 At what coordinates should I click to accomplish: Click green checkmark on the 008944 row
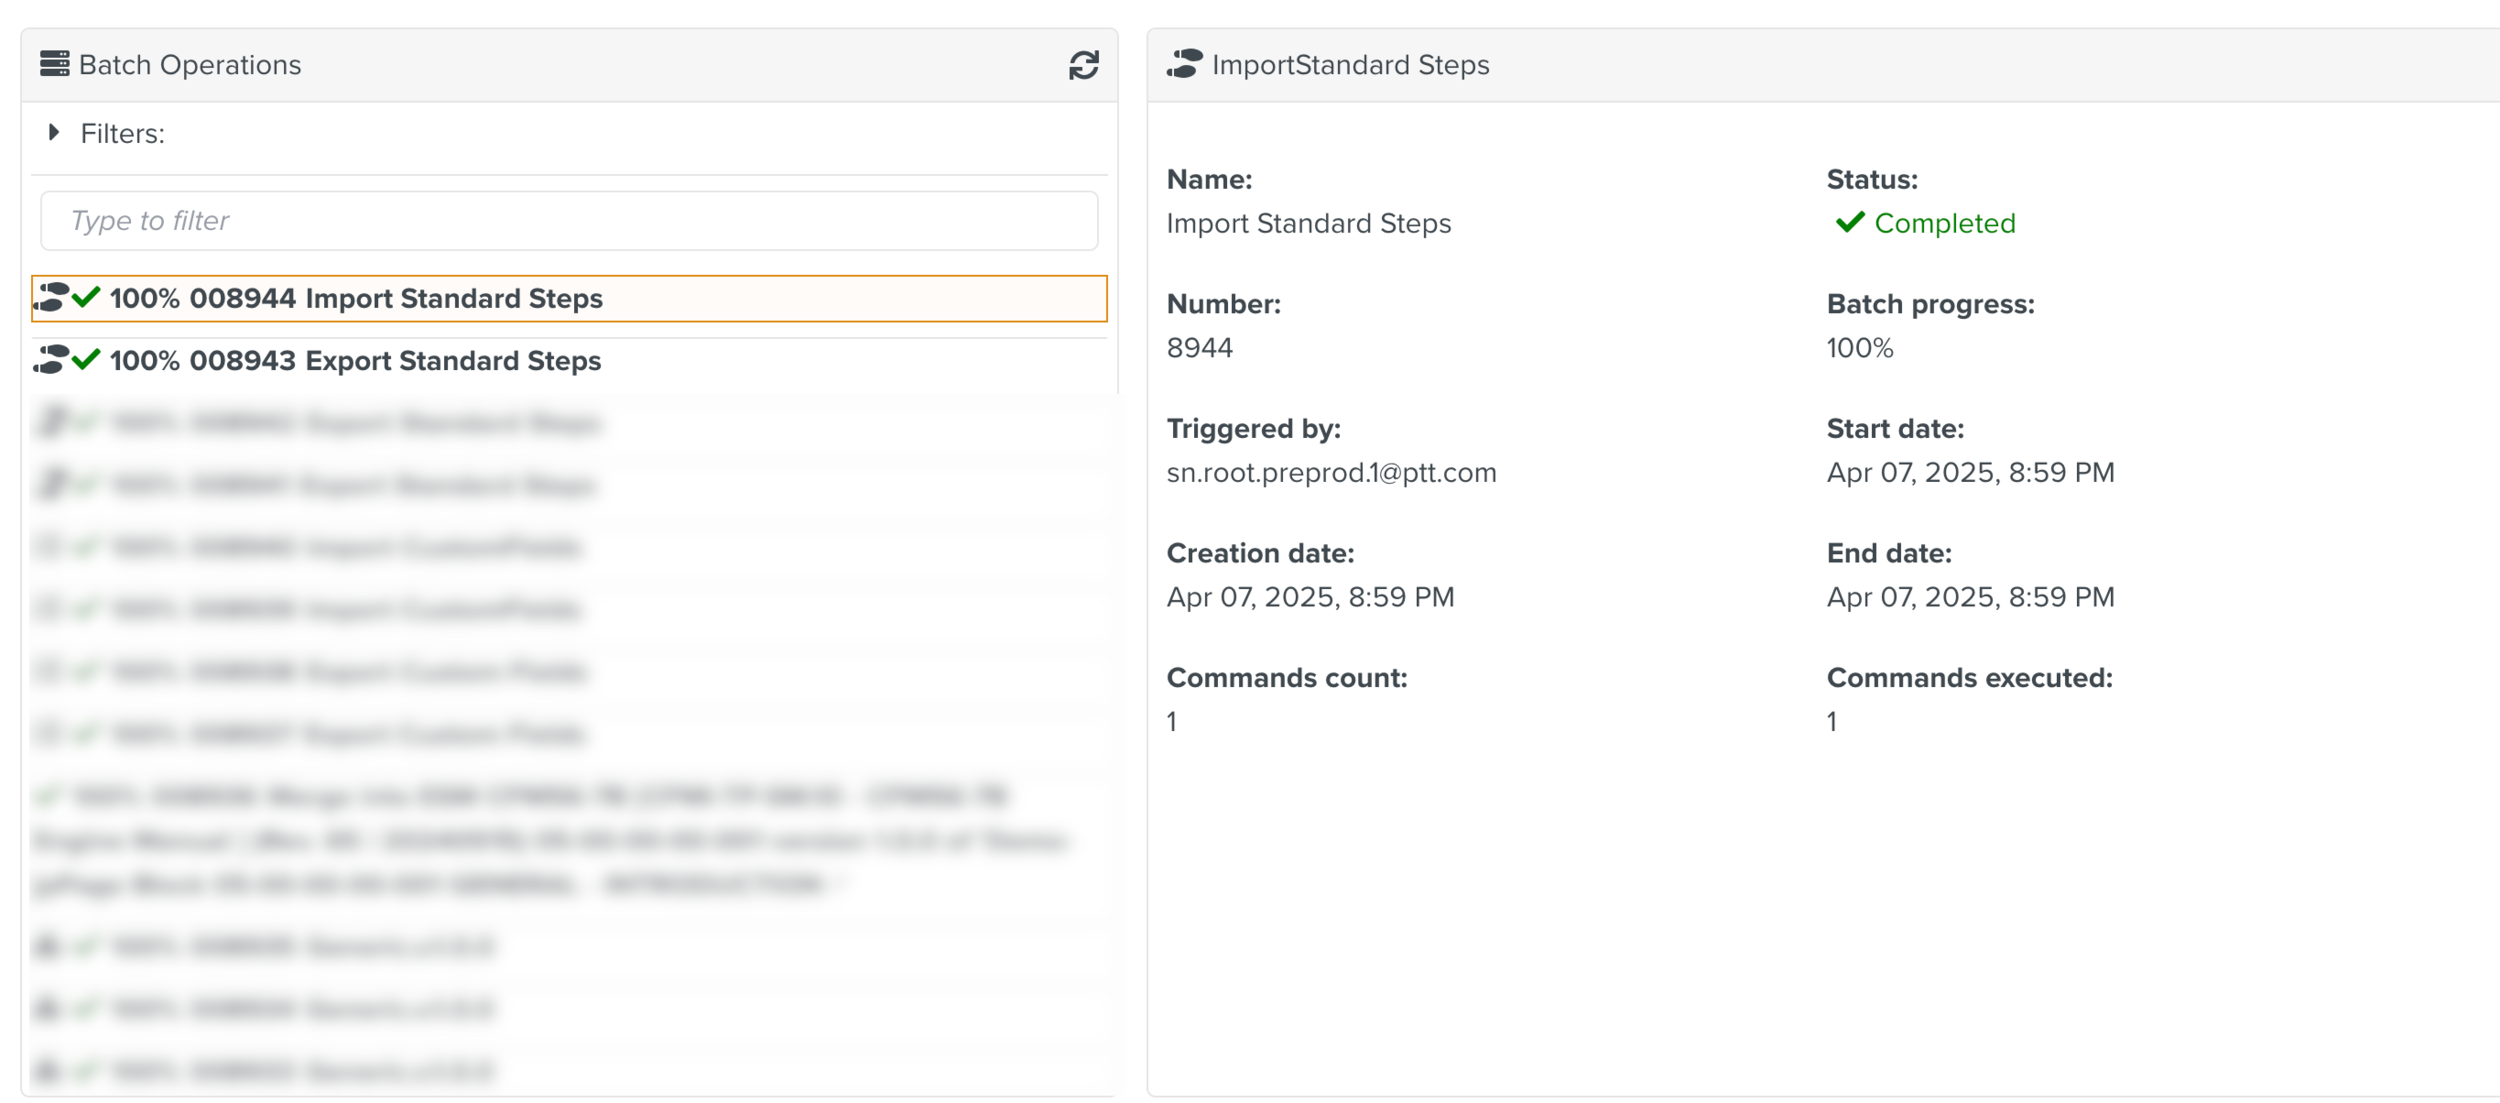pyautogui.click(x=87, y=297)
